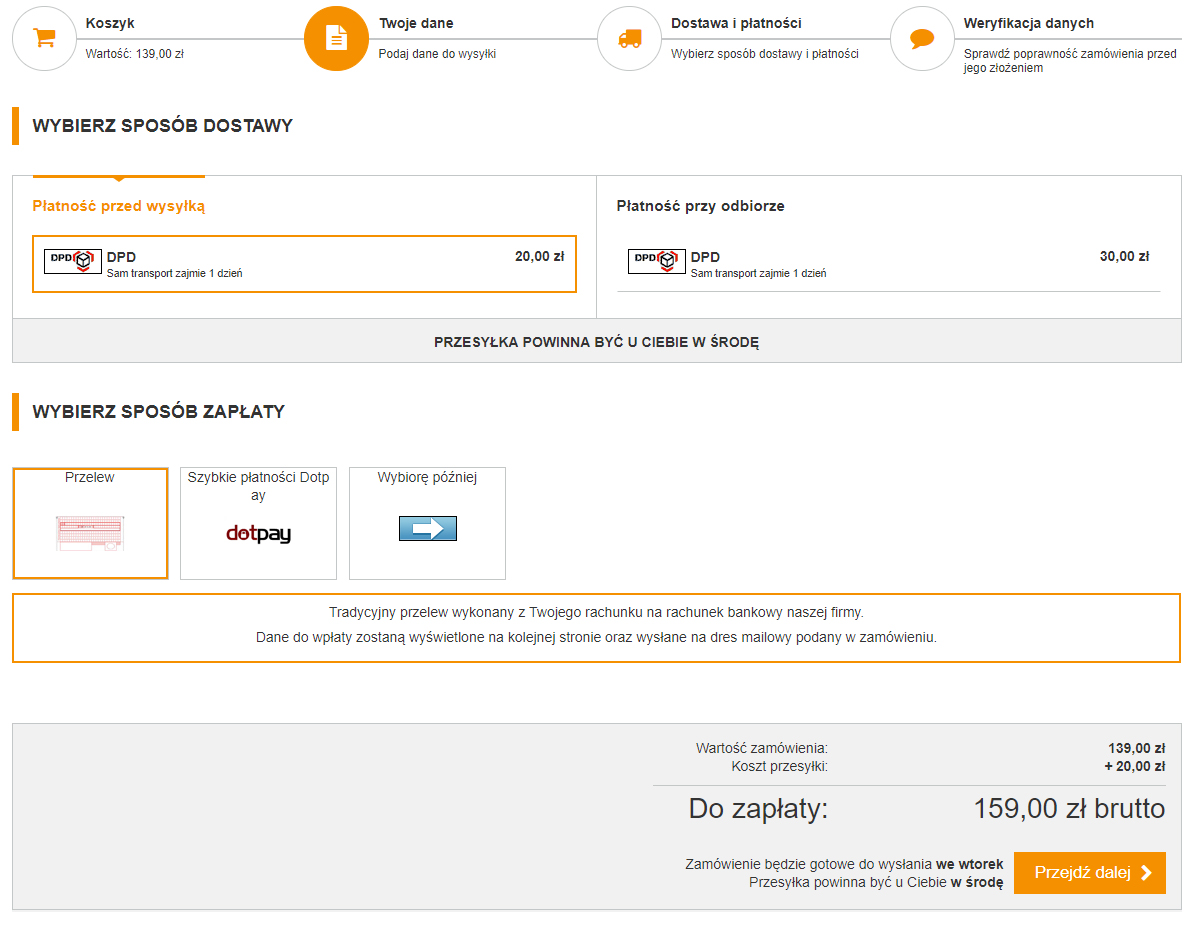Viewport: 1189px width, 927px height.
Task: Click the blue arrow Wybiorę później icon
Action: click(427, 529)
